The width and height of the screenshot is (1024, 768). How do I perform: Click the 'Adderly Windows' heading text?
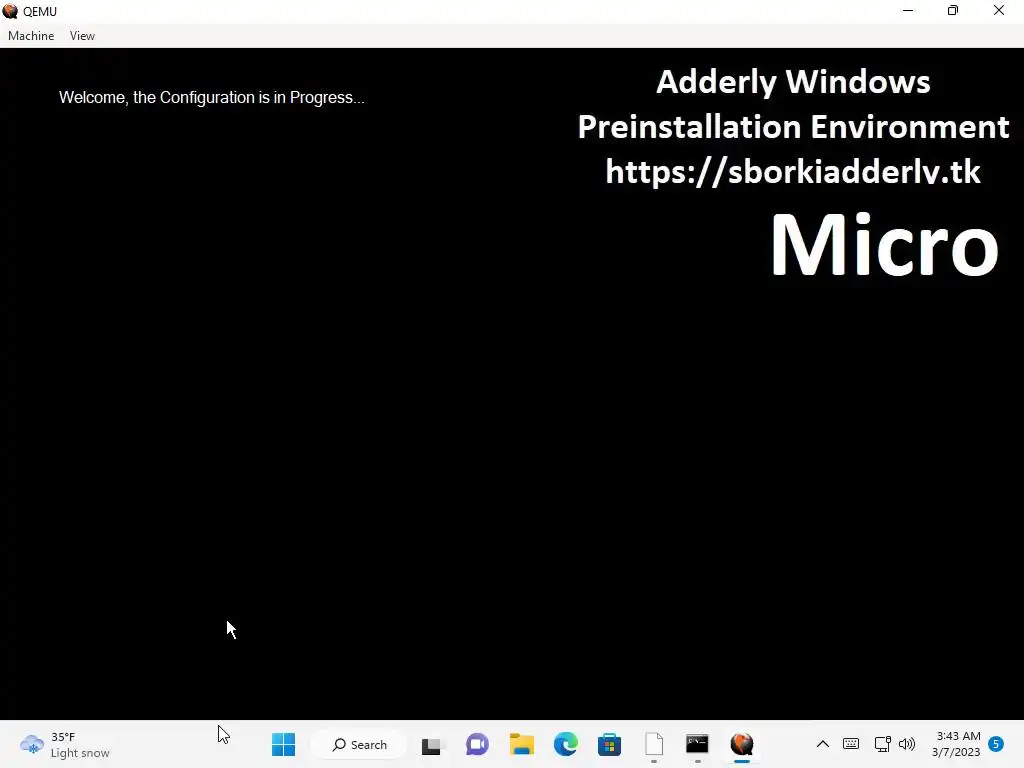(793, 82)
